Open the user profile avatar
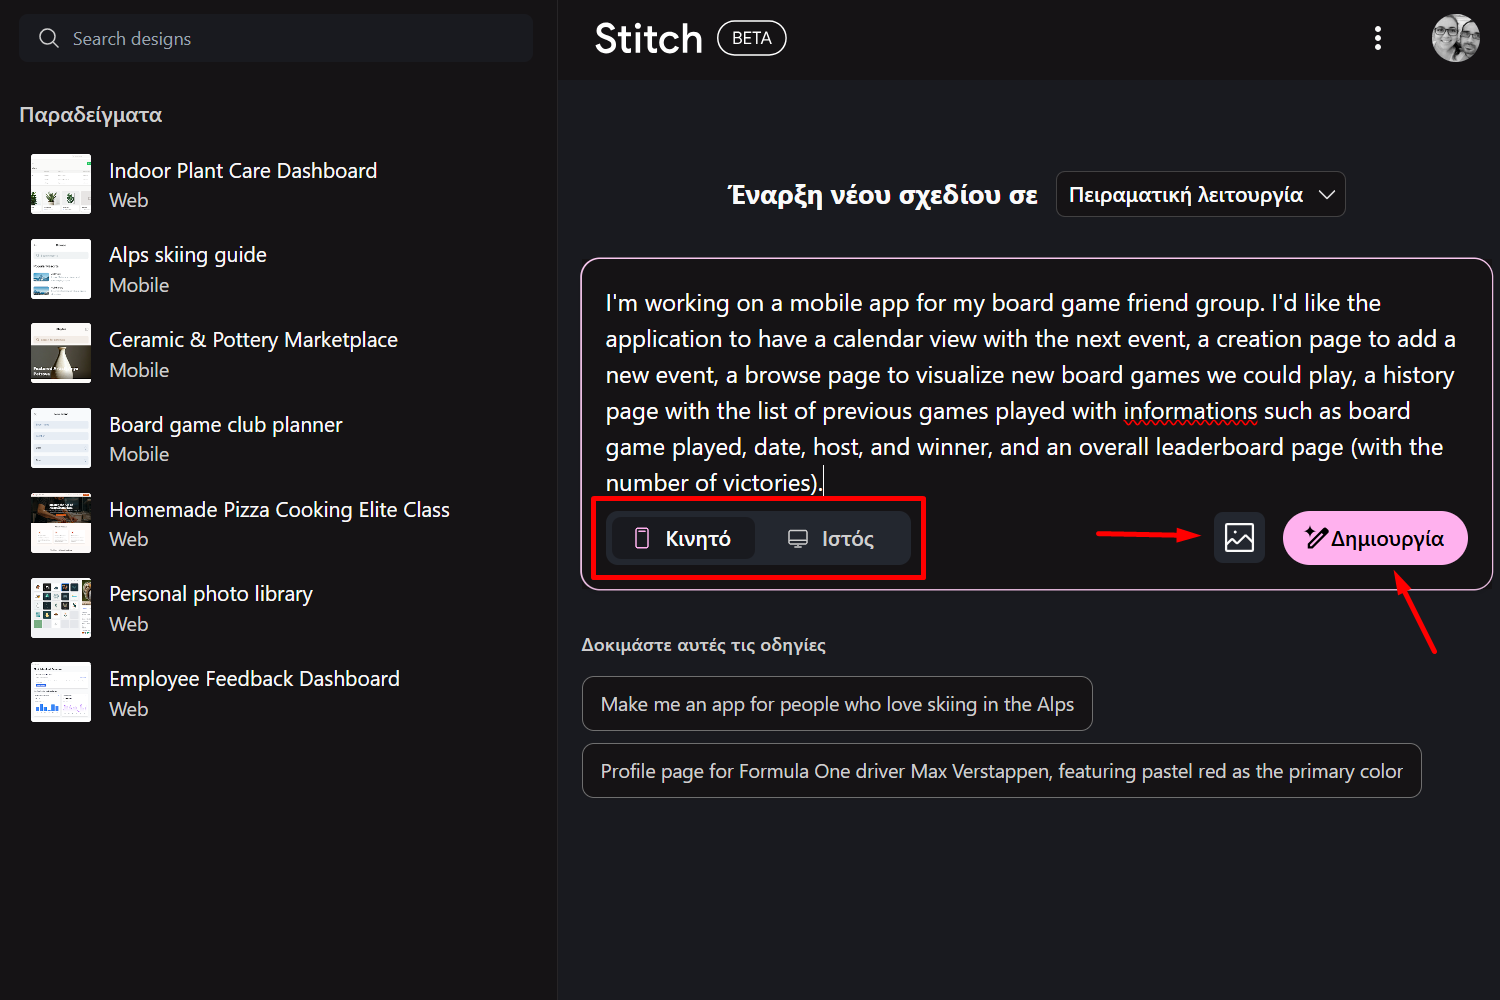The image size is (1500, 1000). [x=1456, y=38]
